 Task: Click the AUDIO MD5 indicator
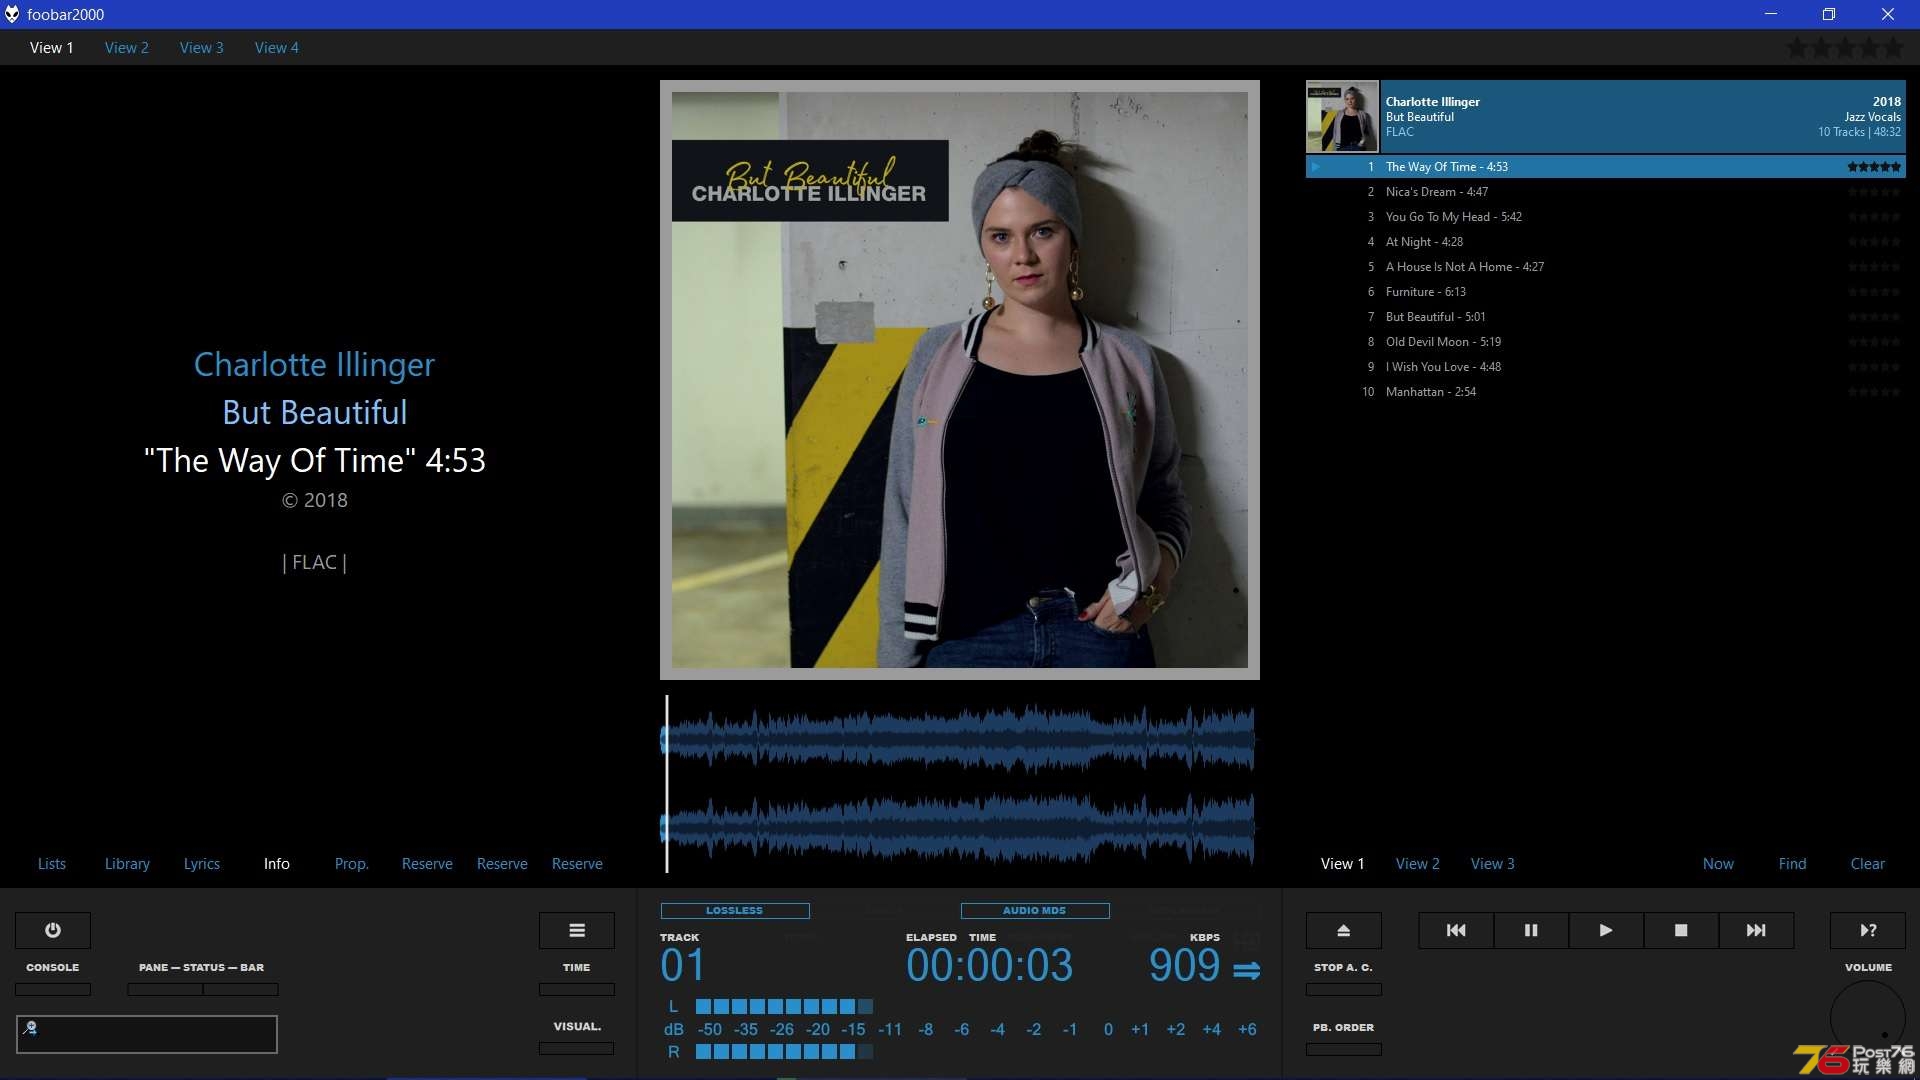[x=1035, y=911]
